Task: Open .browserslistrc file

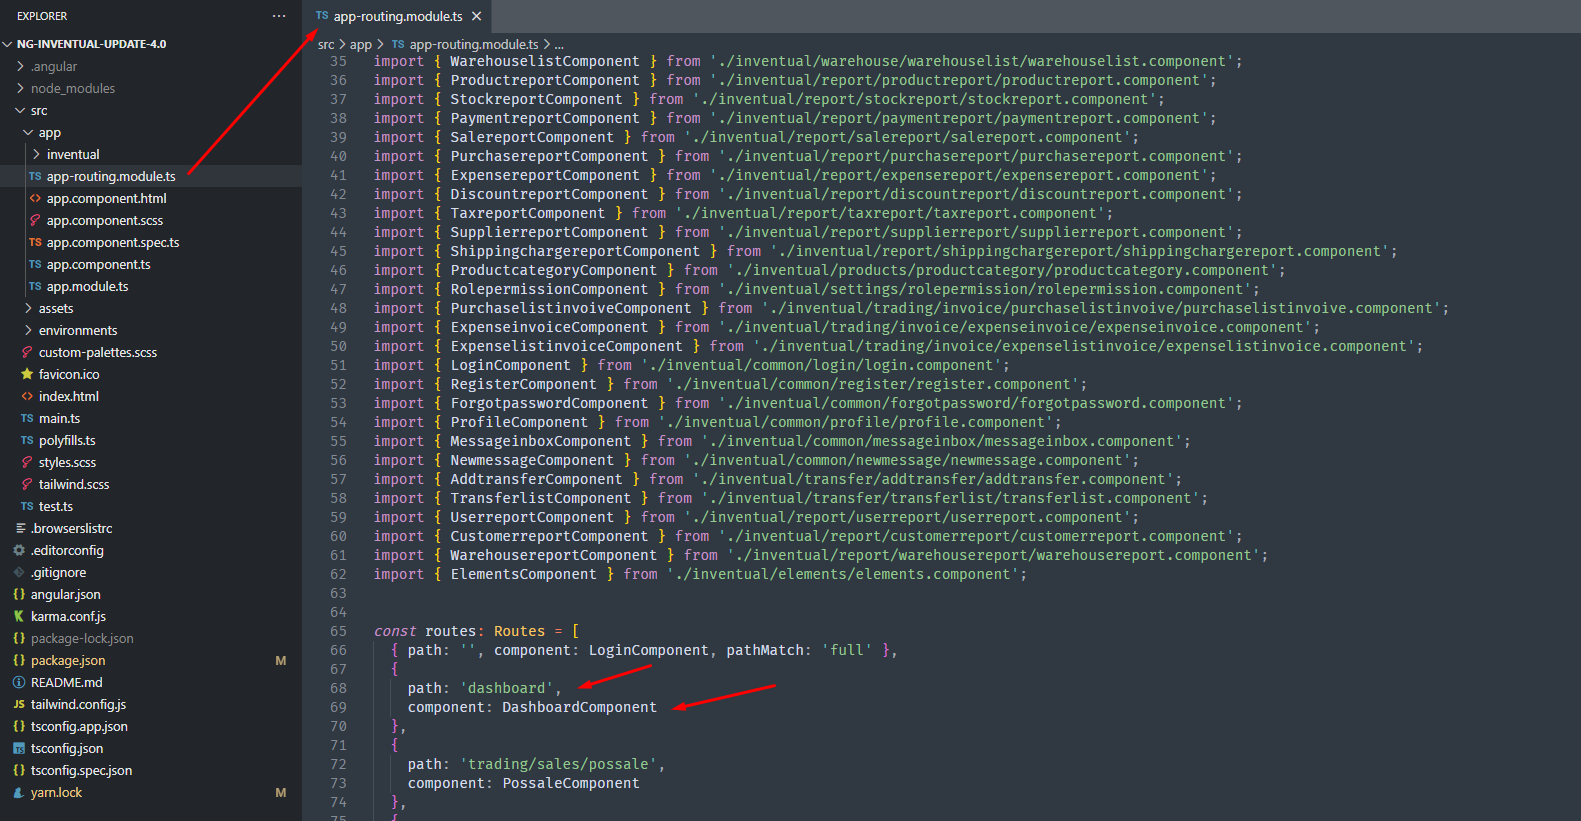Action: tap(71, 528)
